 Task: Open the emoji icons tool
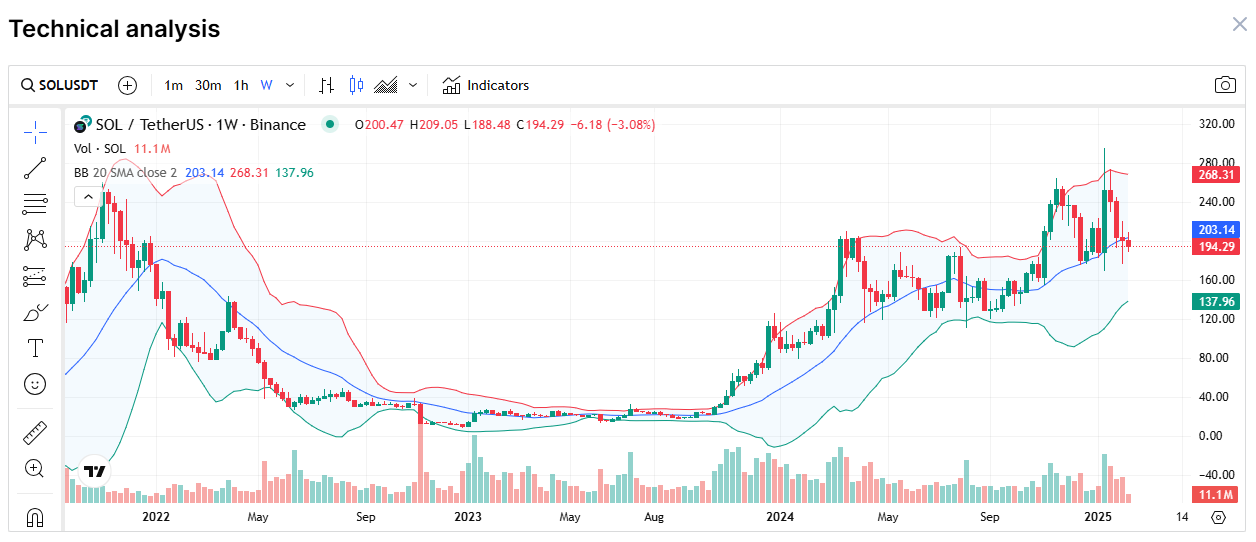(x=35, y=384)
